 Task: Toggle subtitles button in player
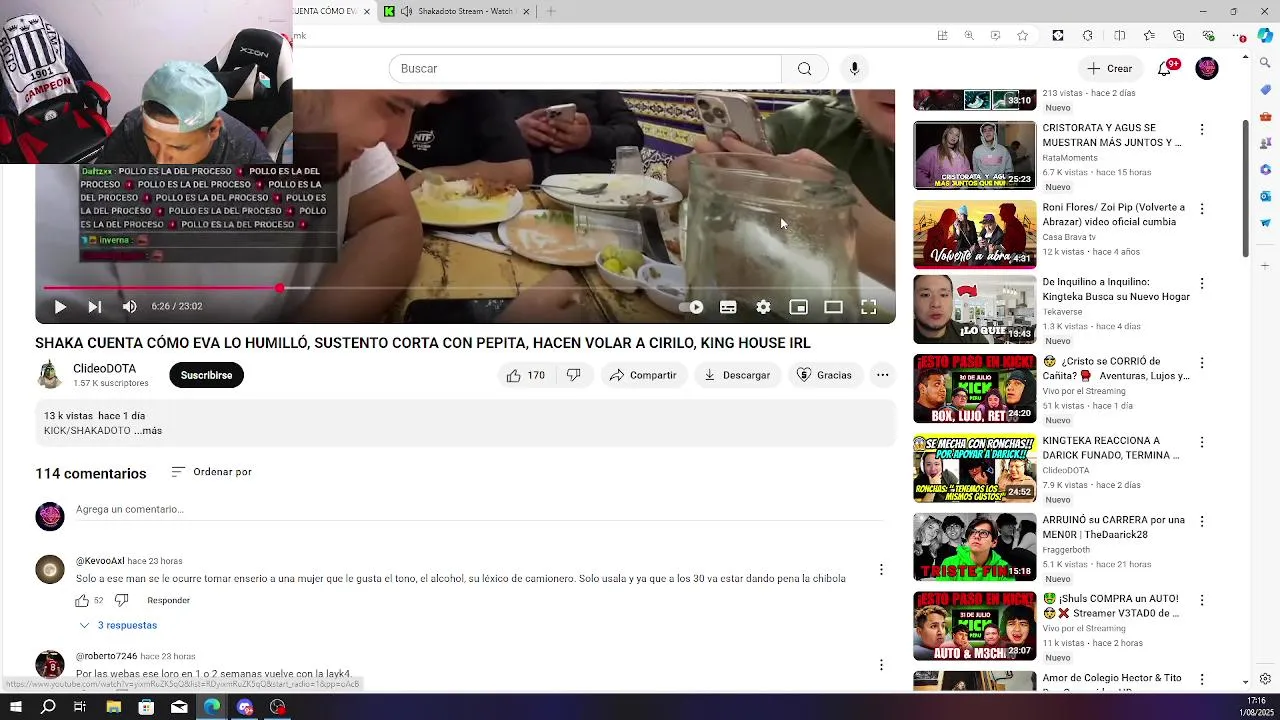728,307
